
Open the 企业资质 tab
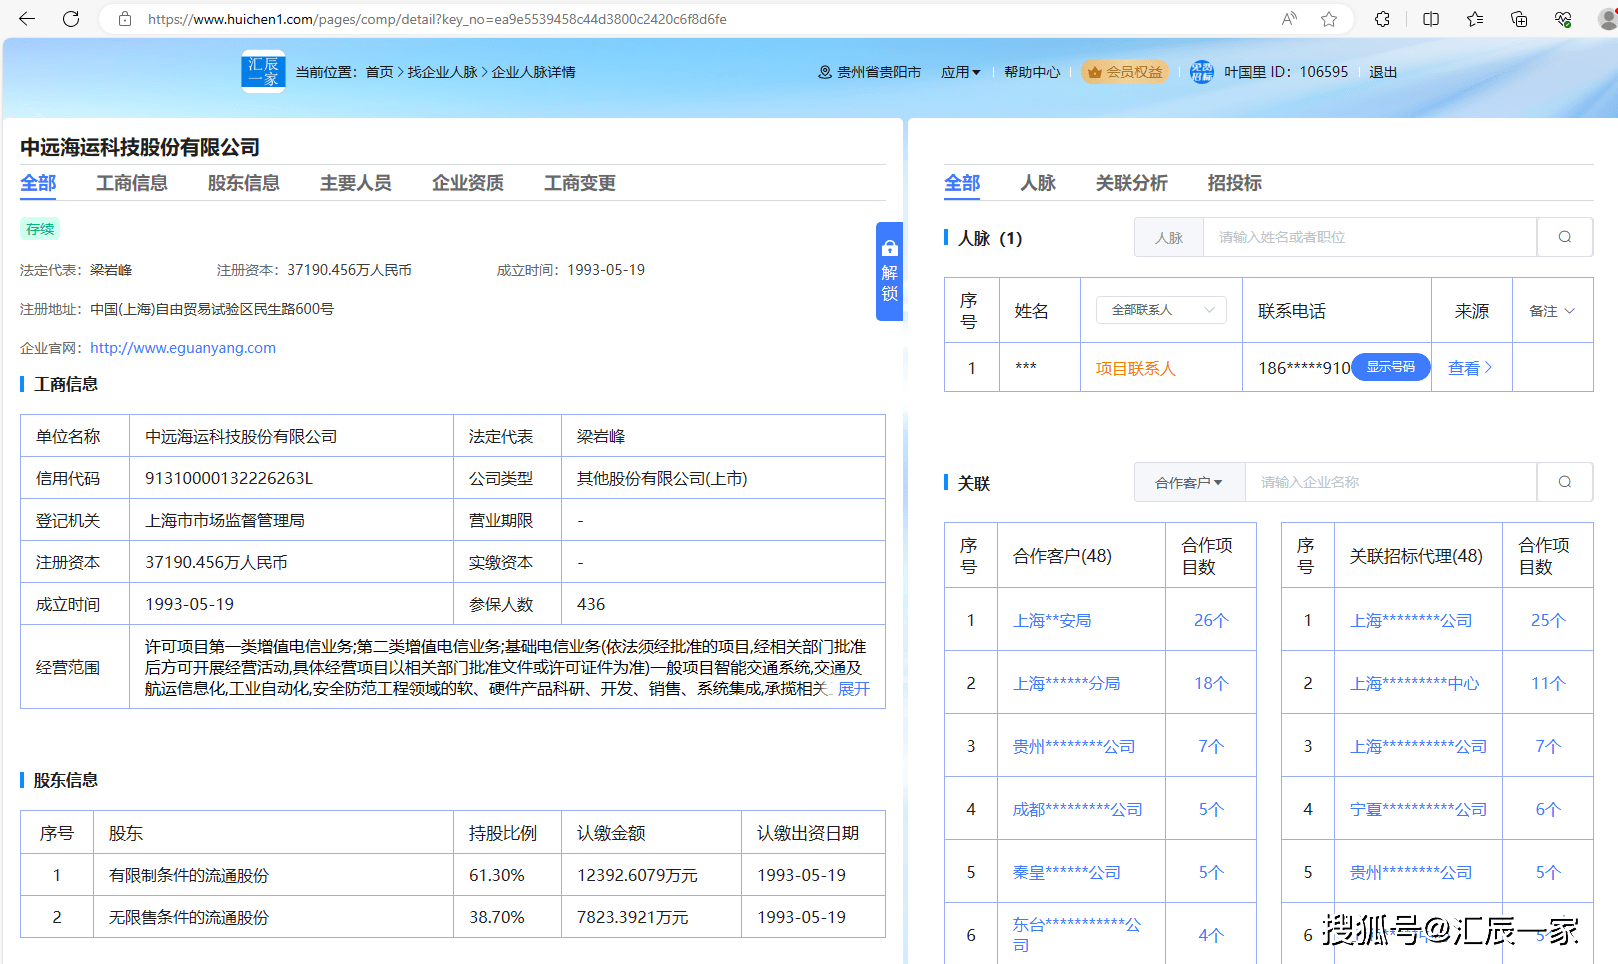click(468, 183)
